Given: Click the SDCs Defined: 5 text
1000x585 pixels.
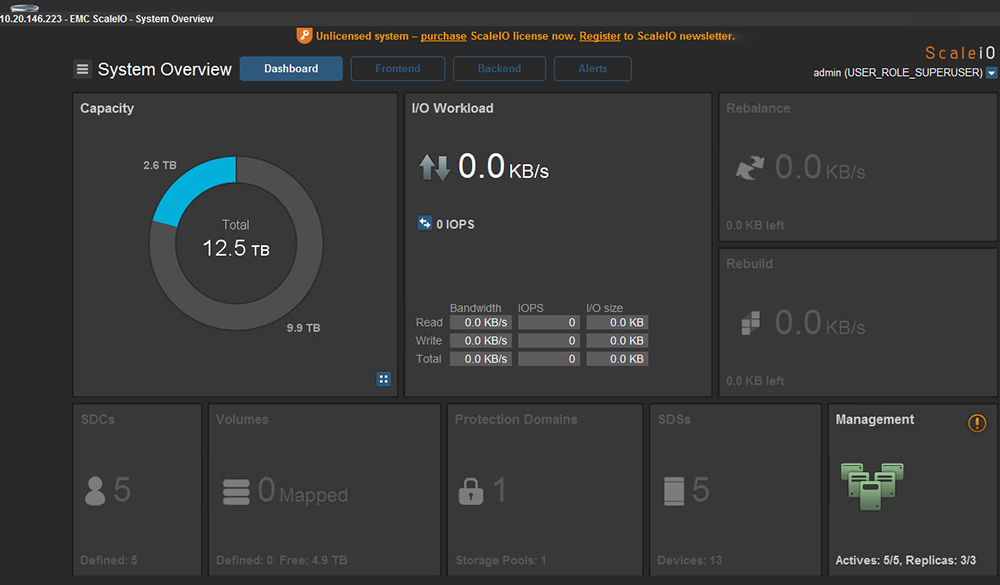Looking at the screenshot, I should coord(108,560).
